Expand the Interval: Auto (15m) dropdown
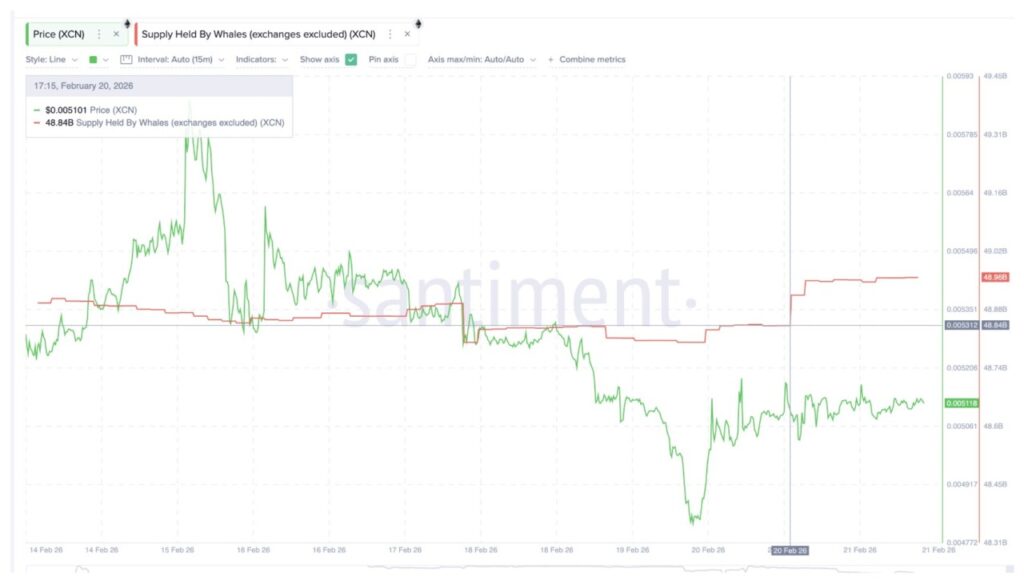Screen dimensions: 1024x581 tap(178, 60)
